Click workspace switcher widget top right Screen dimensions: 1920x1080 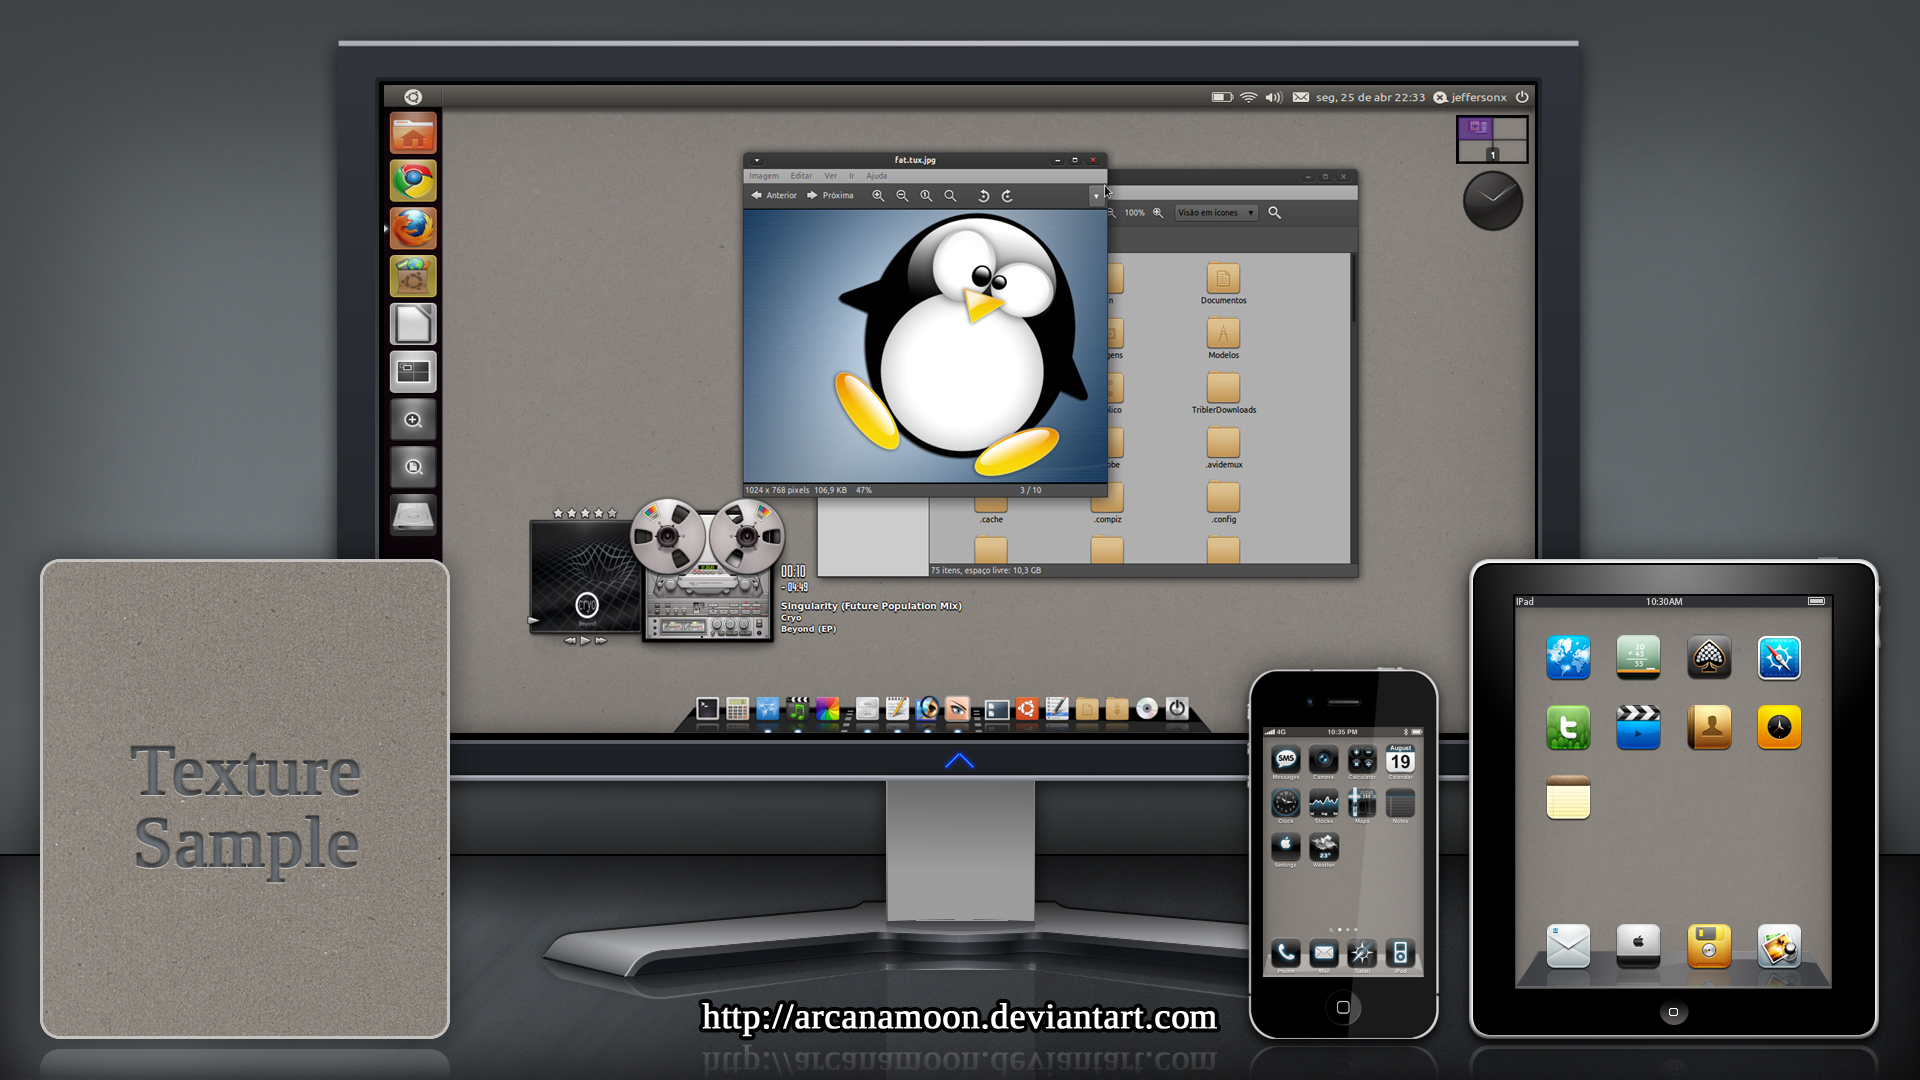coord(1492,139)
